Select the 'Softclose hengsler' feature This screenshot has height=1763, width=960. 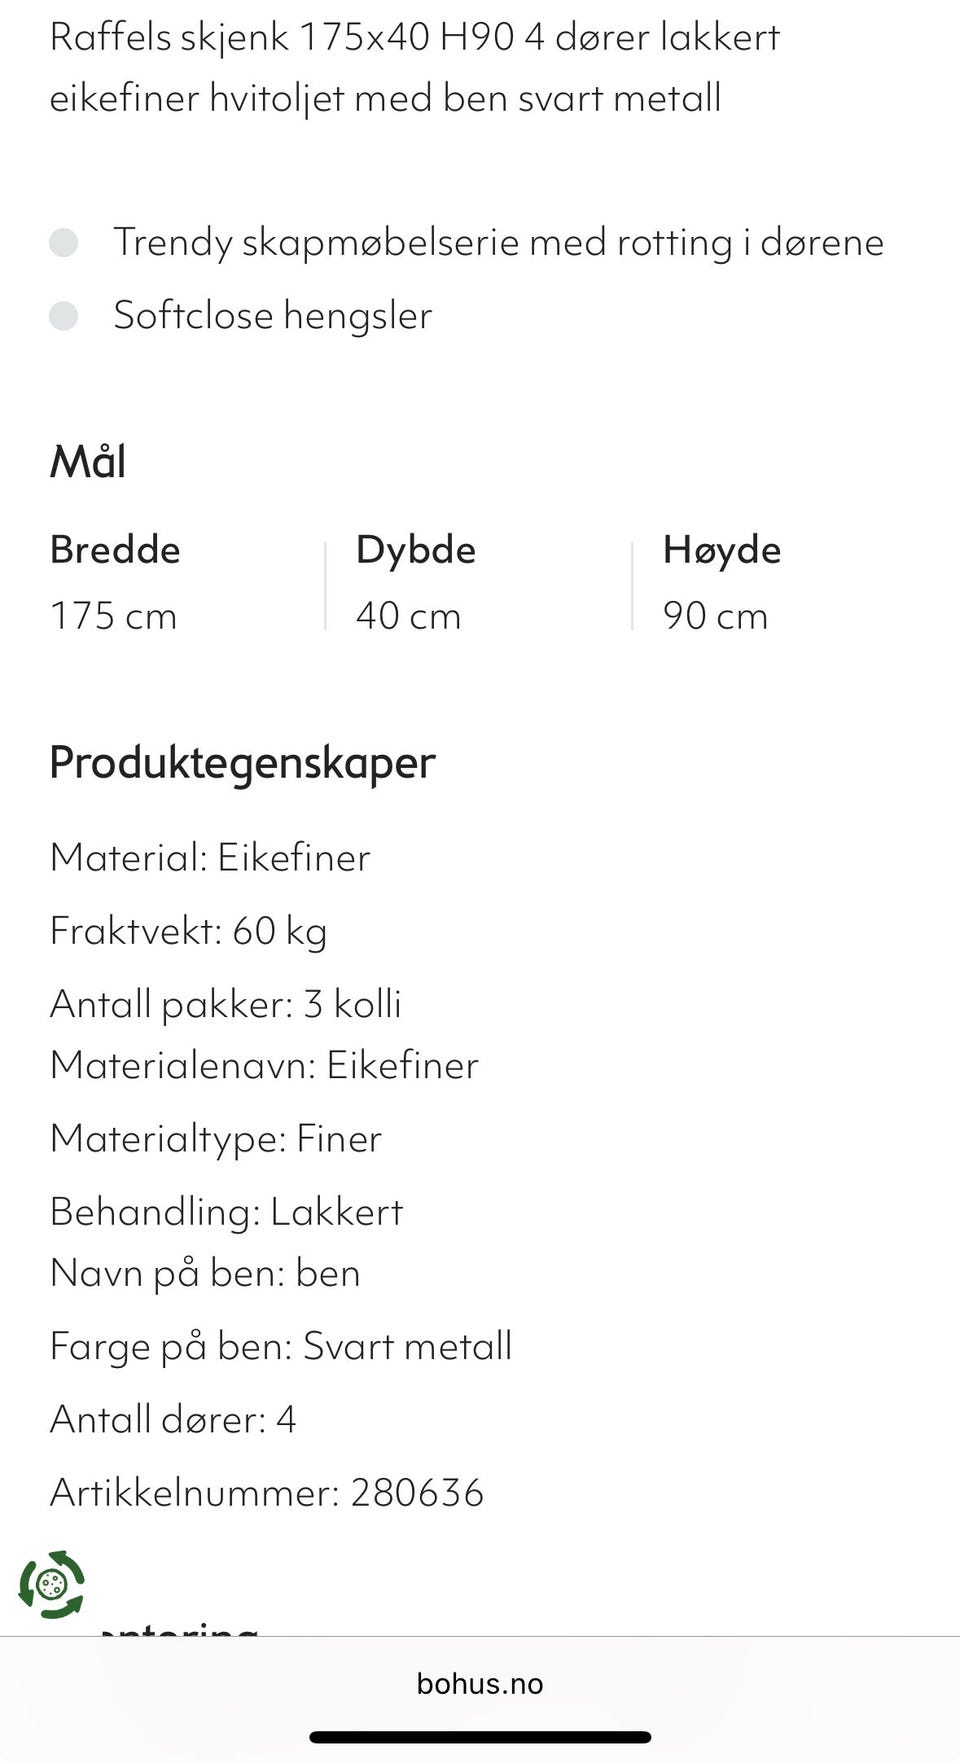click(x=274, y=317)
